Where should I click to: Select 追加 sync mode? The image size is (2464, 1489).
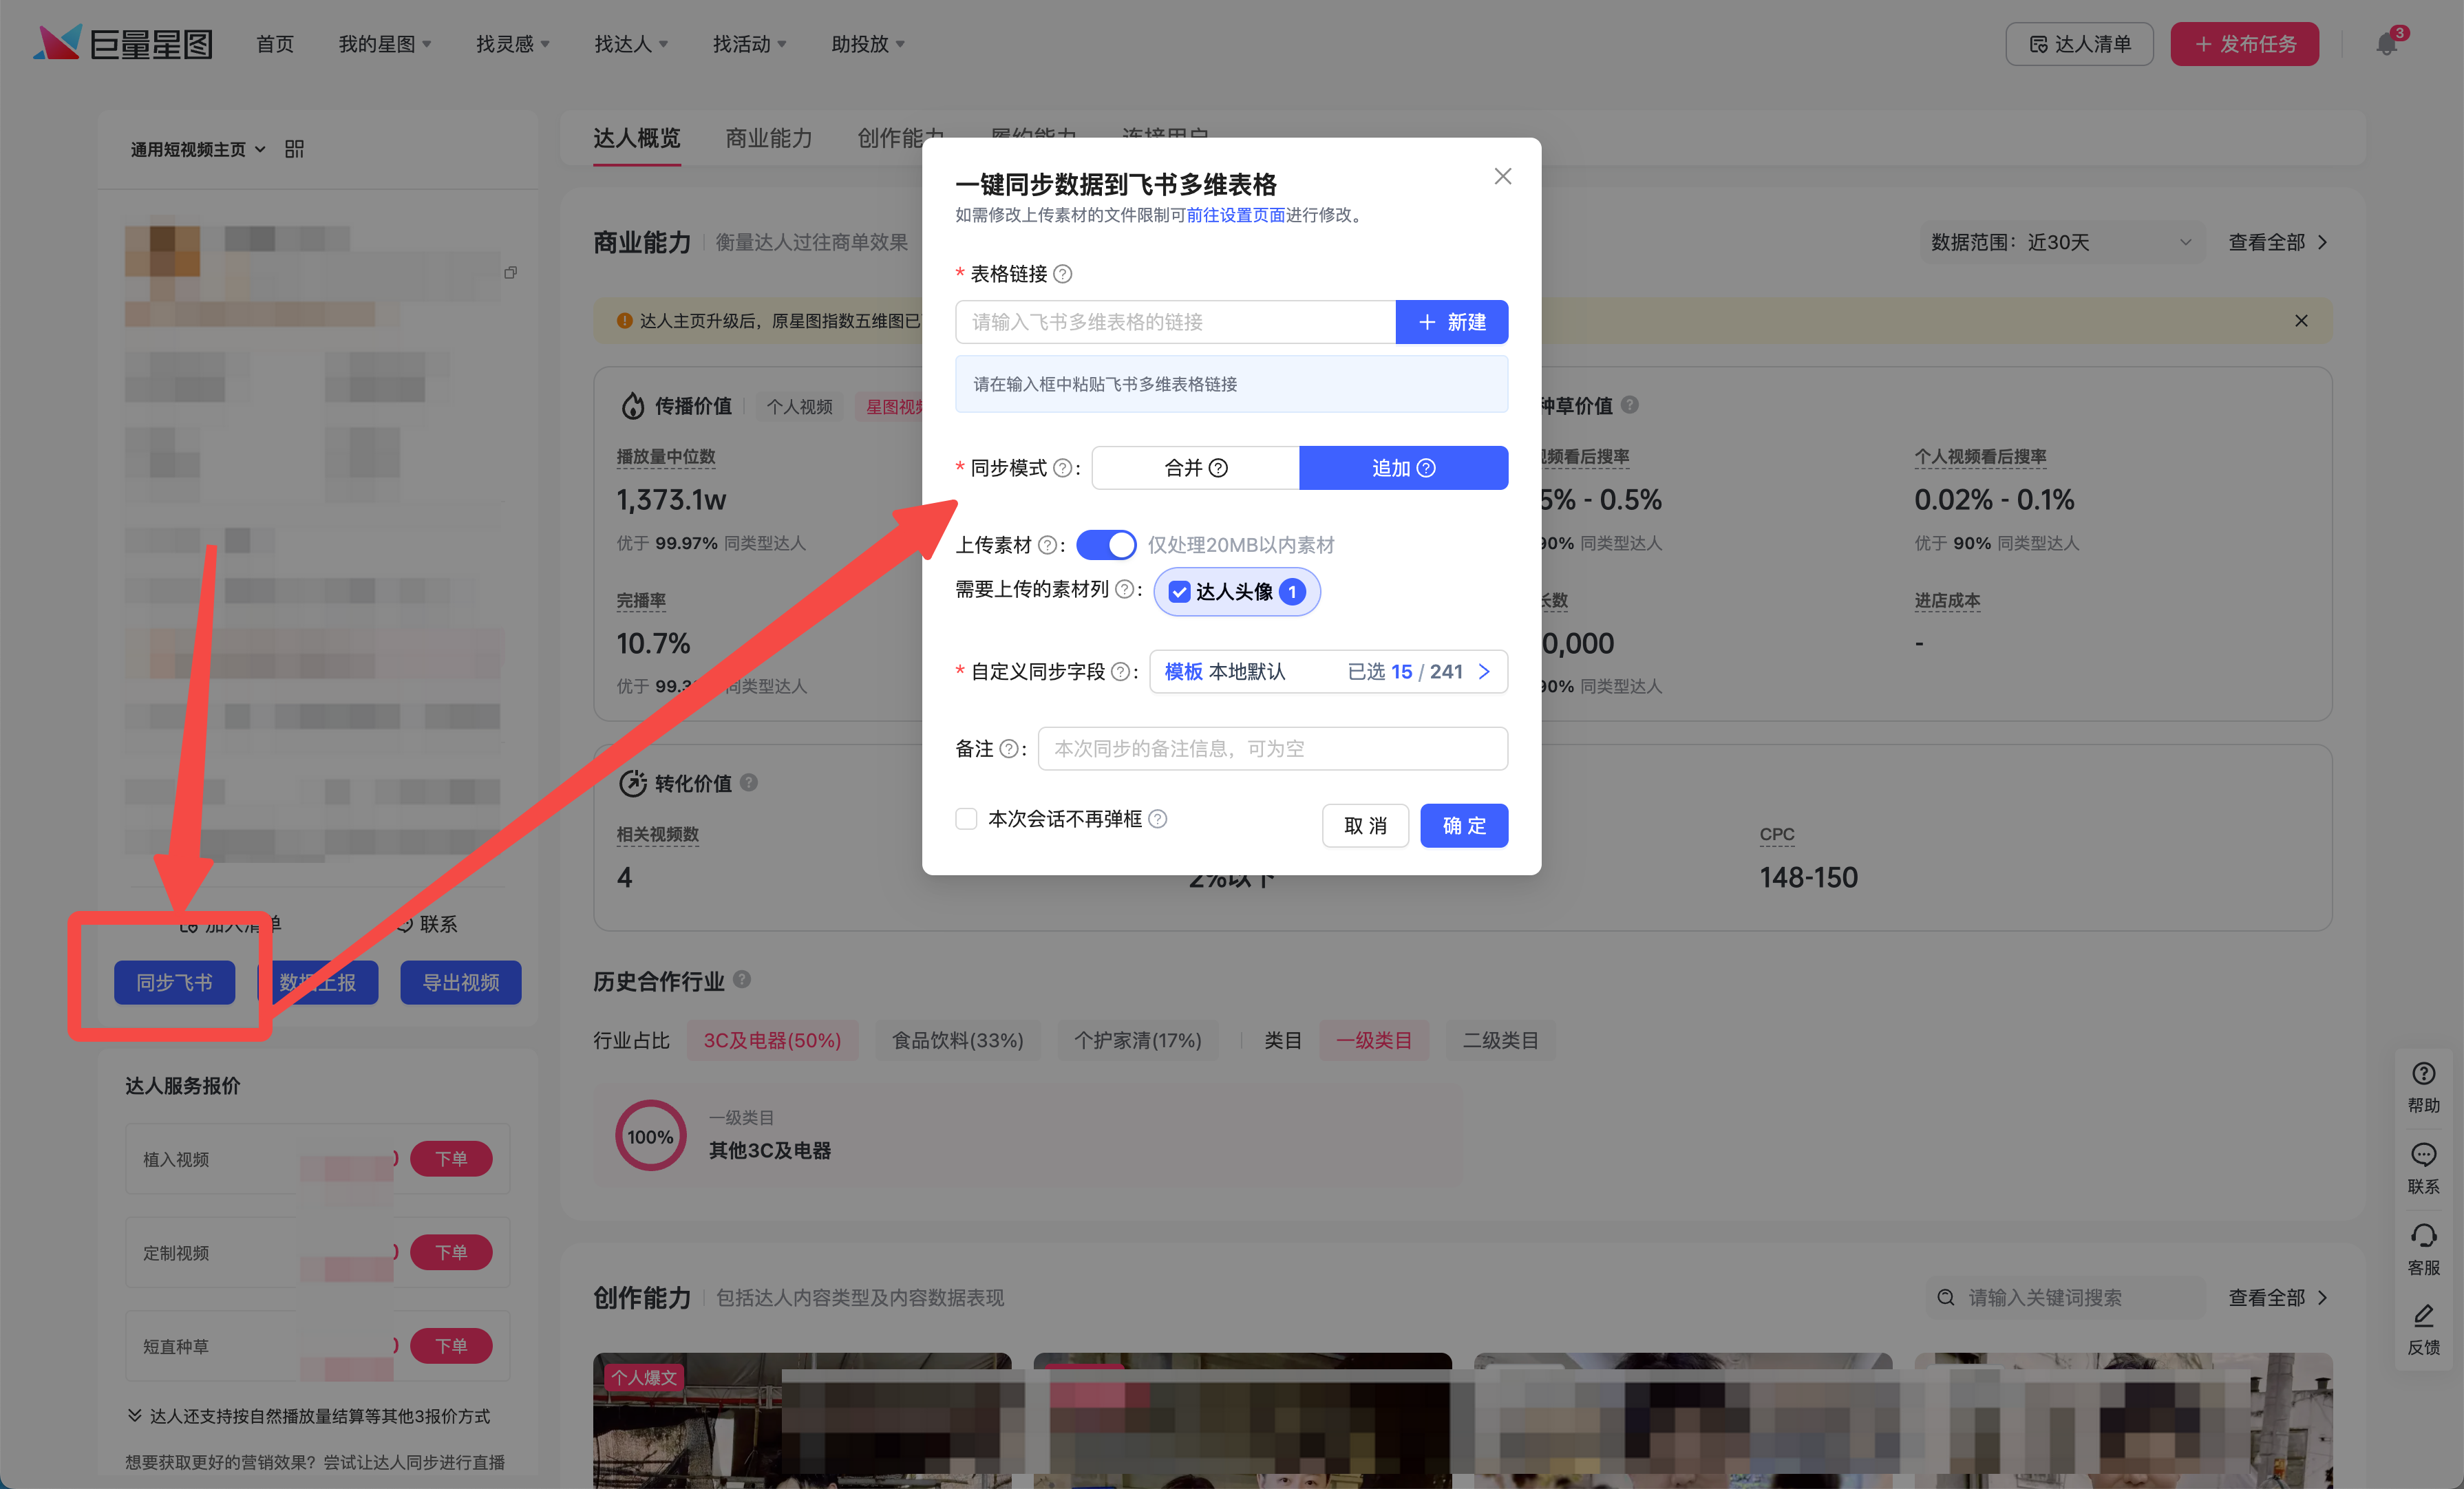coord(1403,468)
